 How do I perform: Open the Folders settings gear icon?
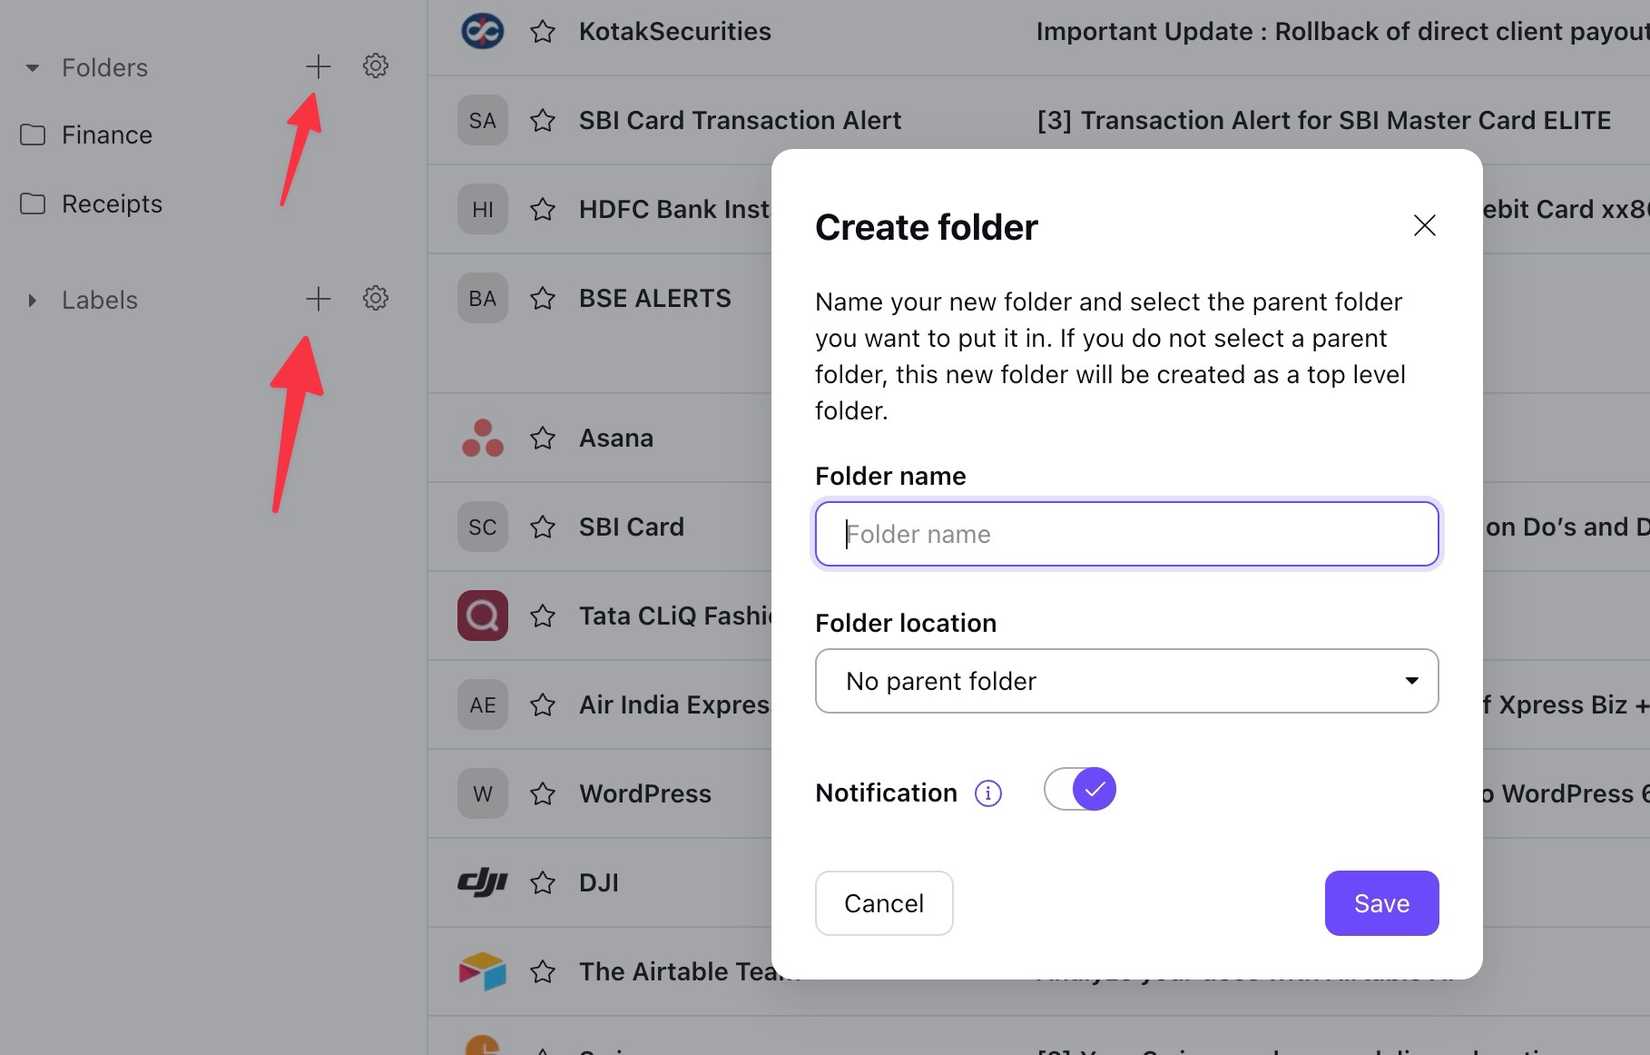(375, 66)
